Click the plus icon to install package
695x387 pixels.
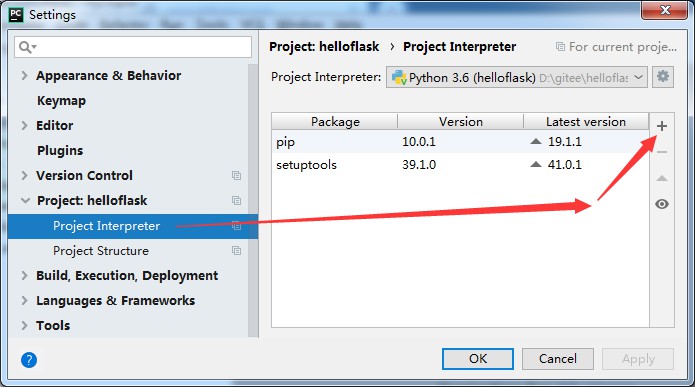662,126
